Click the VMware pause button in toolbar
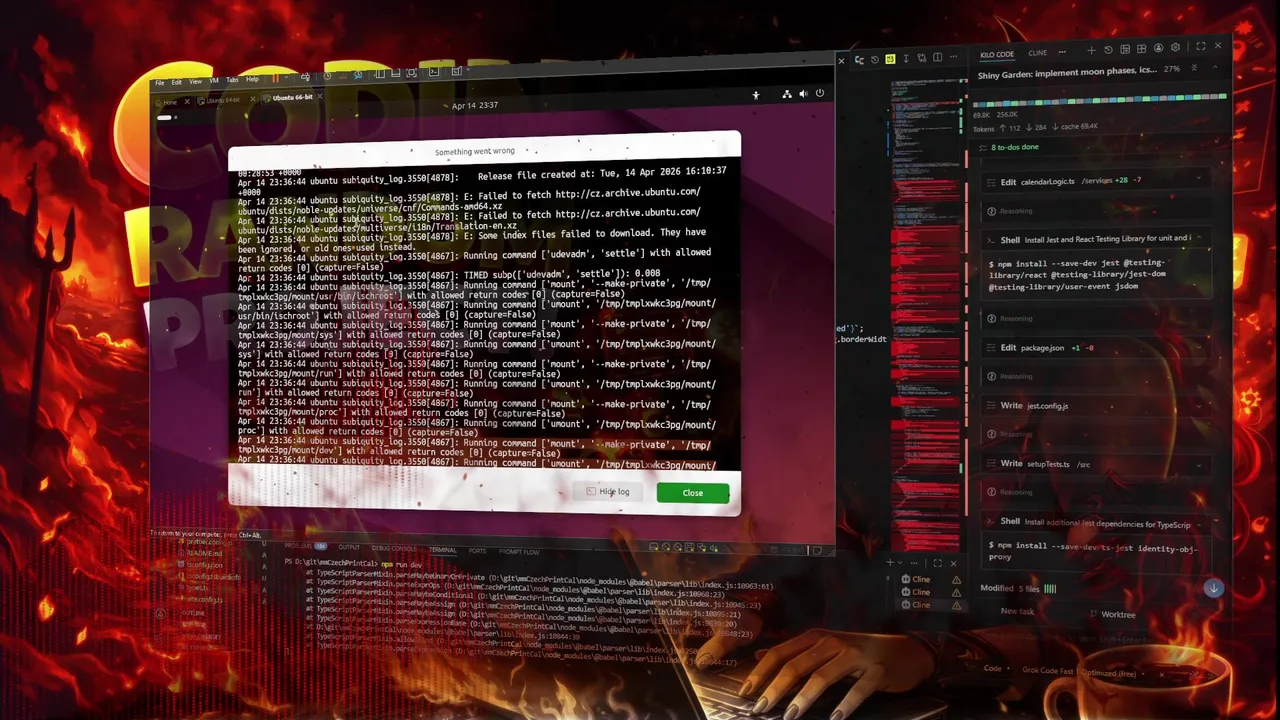This screenshot has width=1280, height=720. pyautogui.click(x=275, y=78)
